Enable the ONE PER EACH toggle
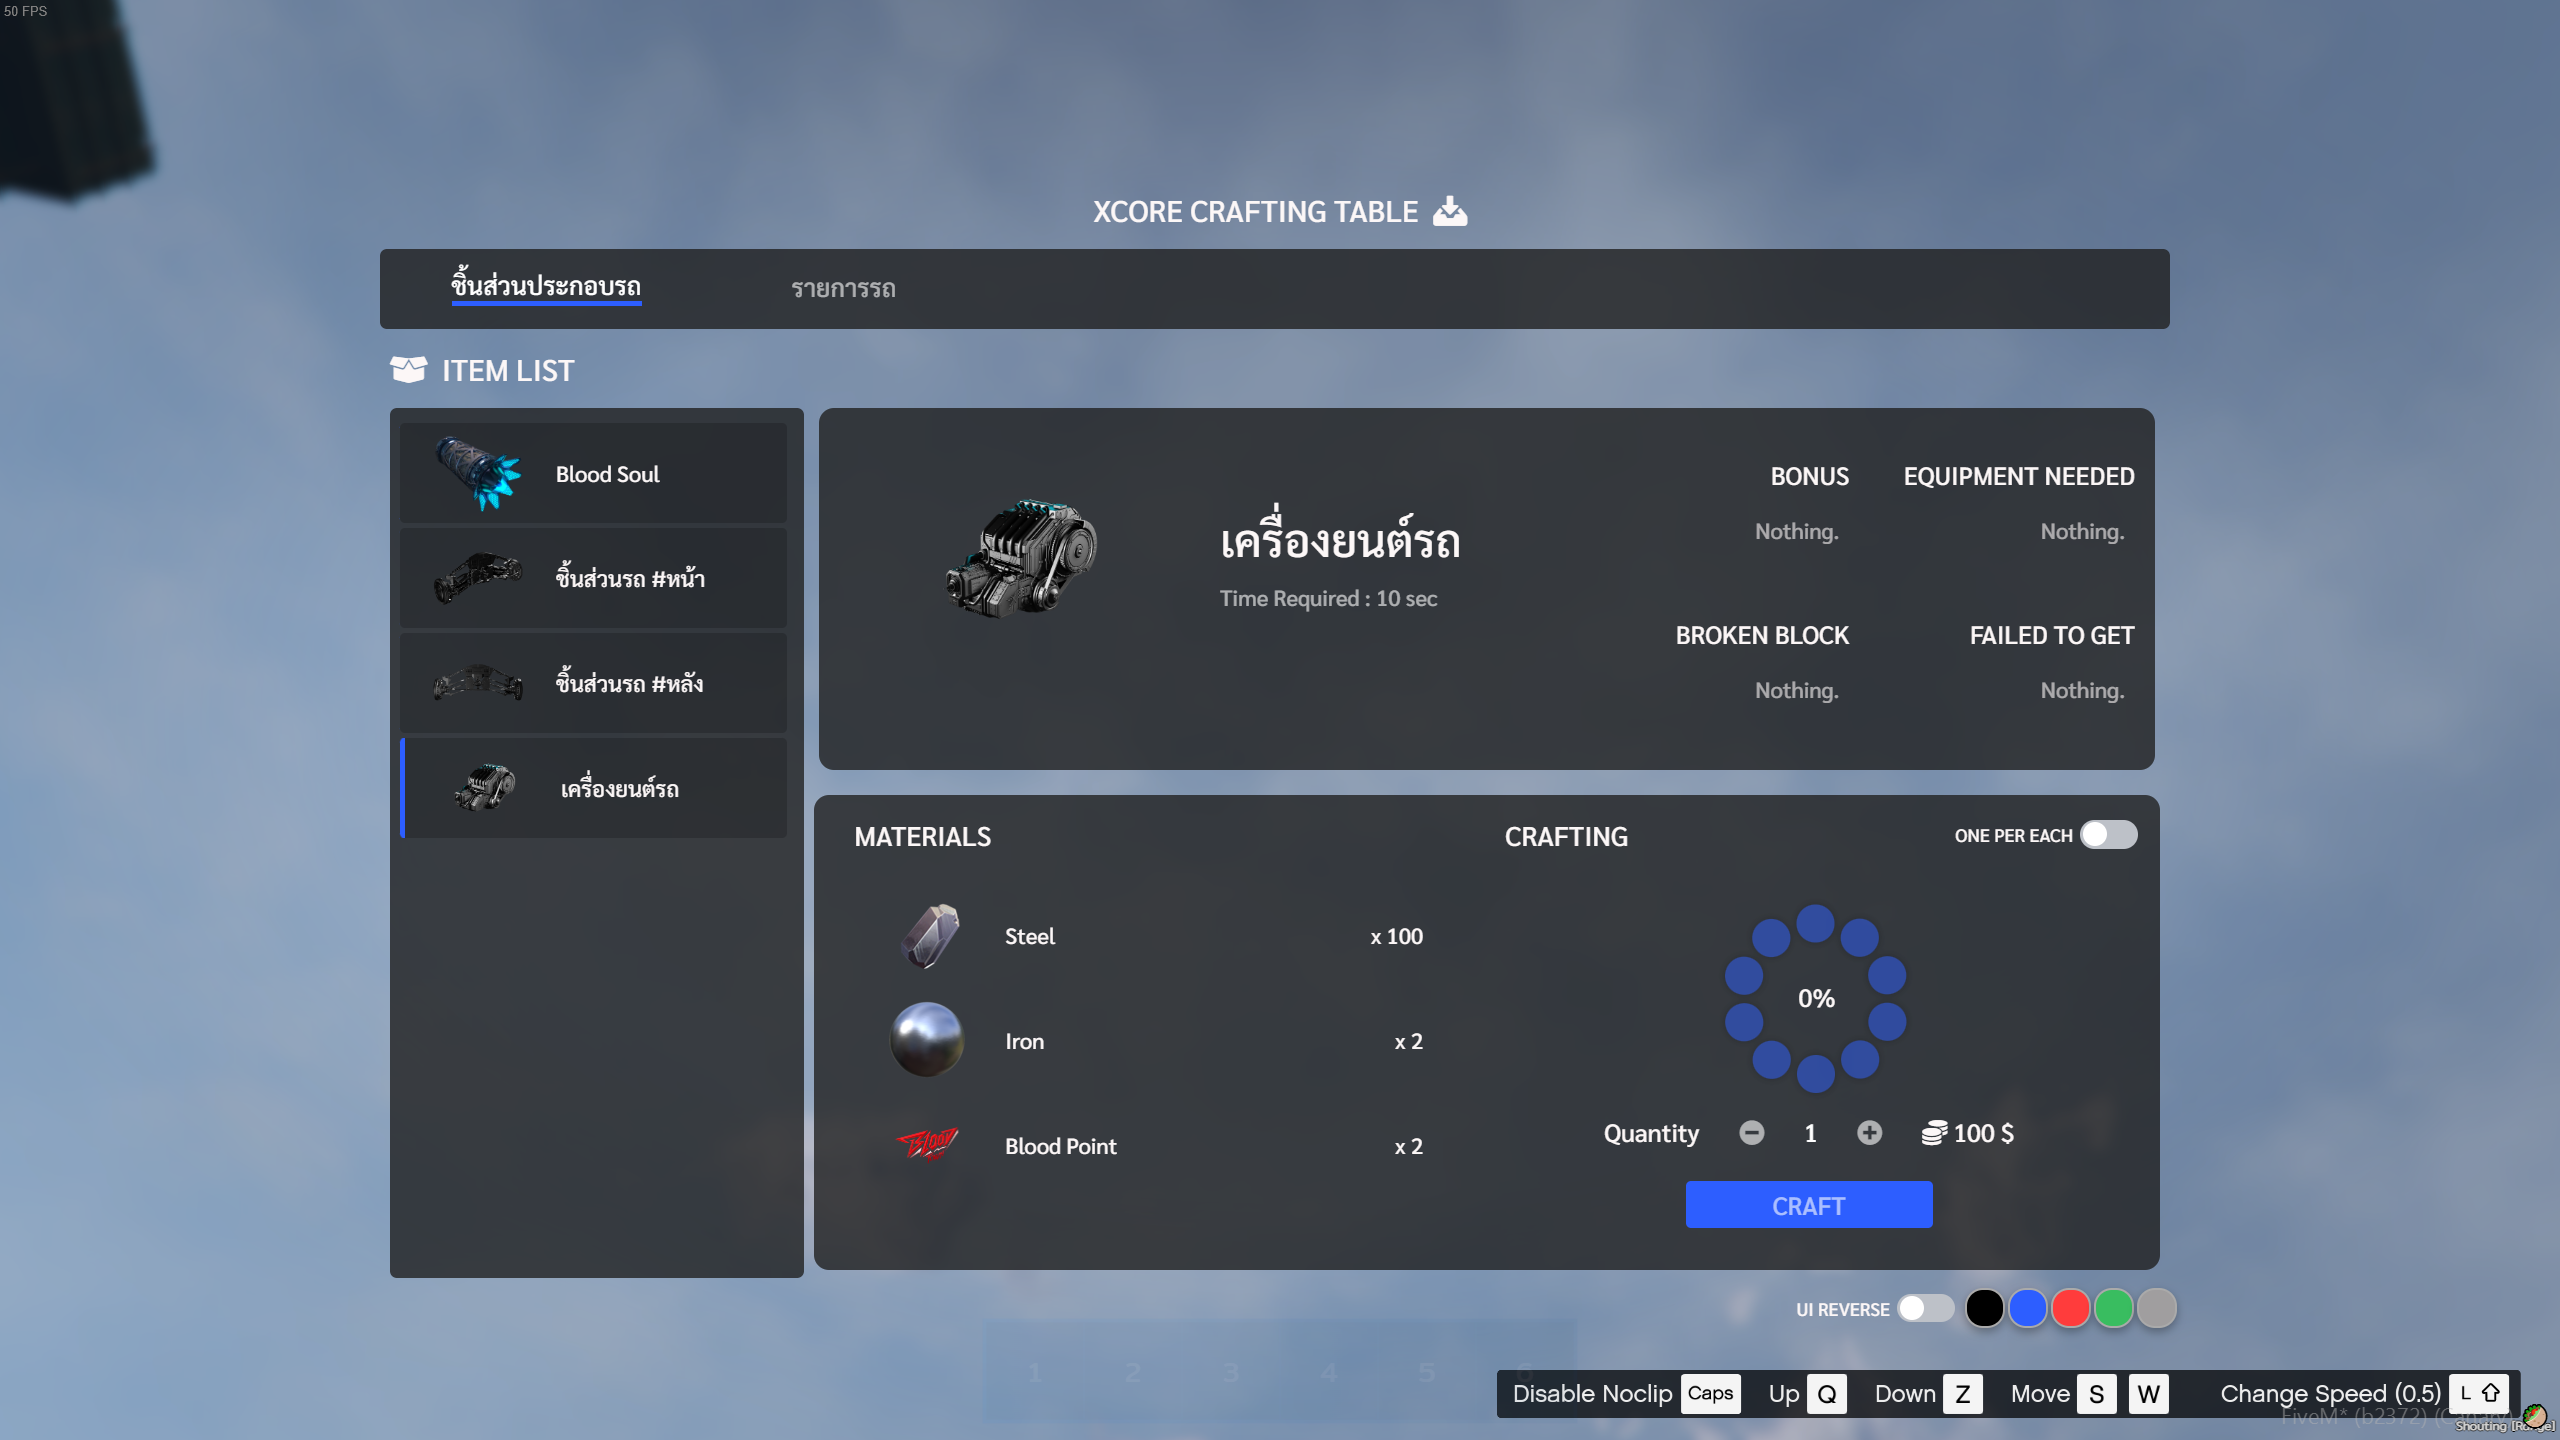This screenshot has width=2560, height=1440. pyautogui.click(x=2108, y=835)
